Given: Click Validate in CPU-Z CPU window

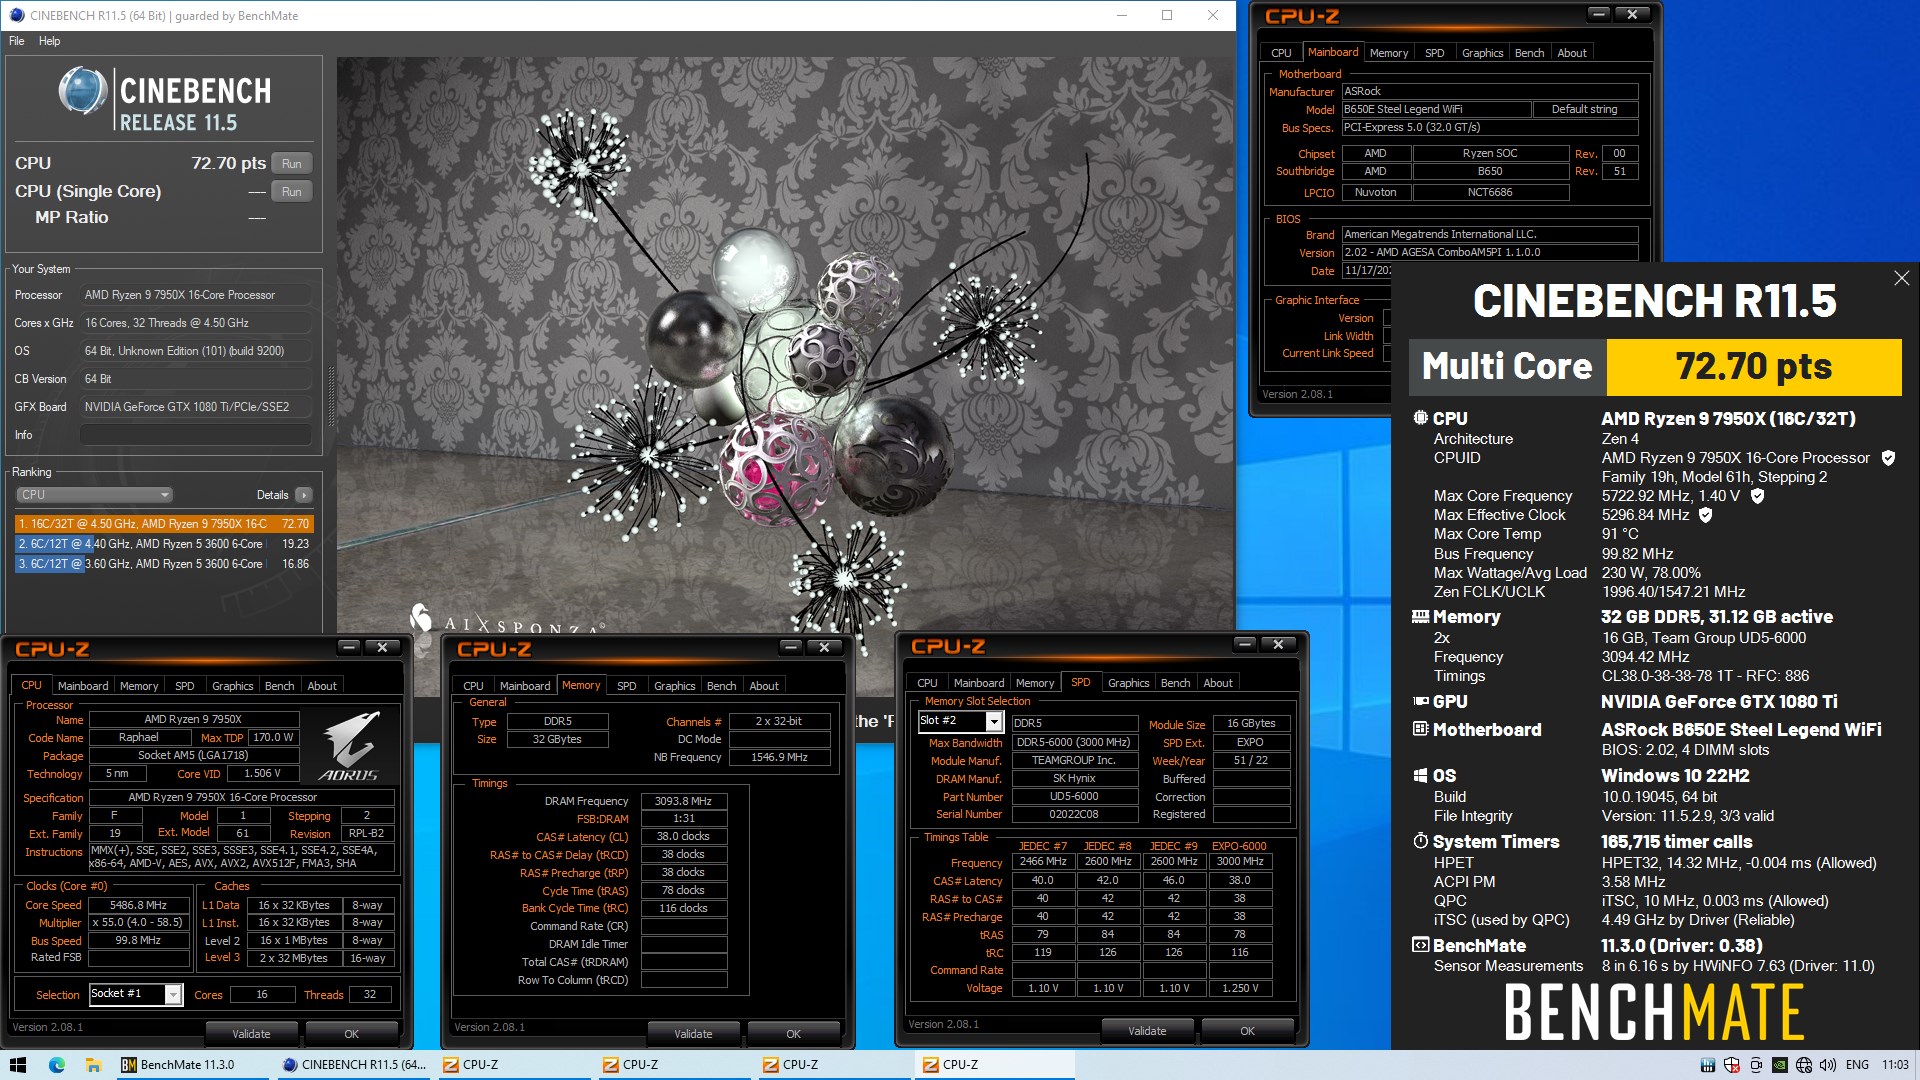Looking at the screenshot, I should [x=251, y=1034].
